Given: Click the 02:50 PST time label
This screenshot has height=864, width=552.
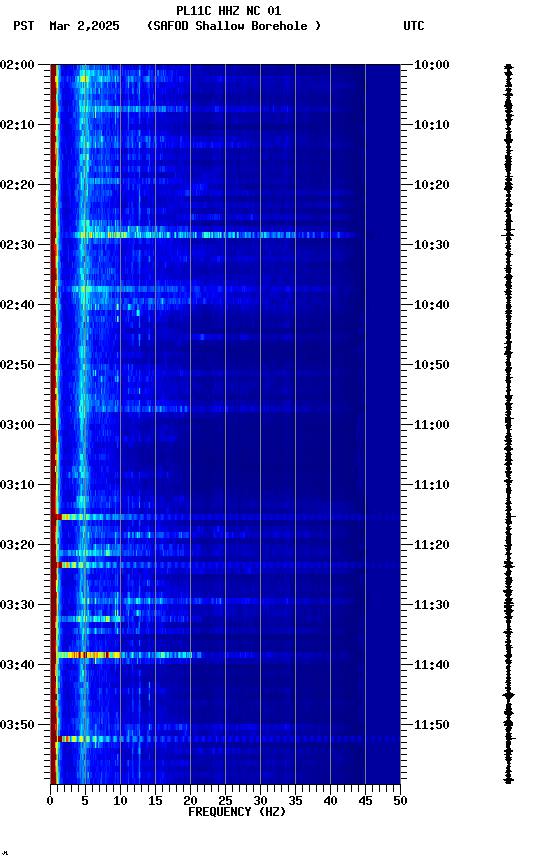Looking at the screenshot, I should point(17,365).
